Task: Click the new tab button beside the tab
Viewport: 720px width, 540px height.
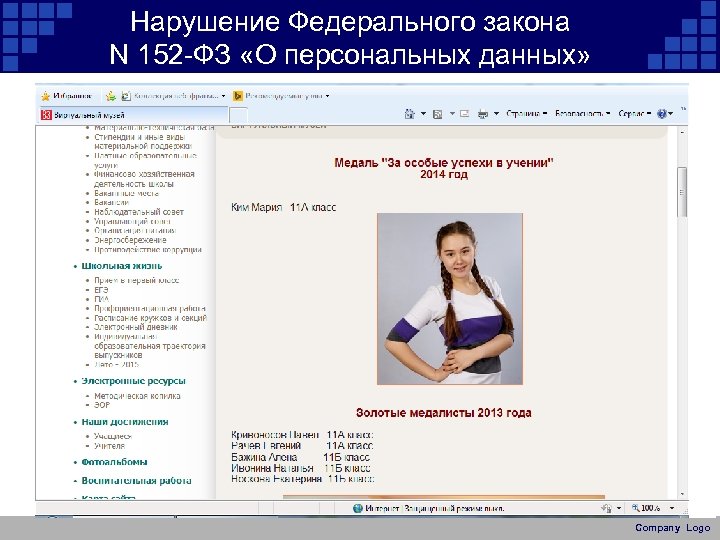Action: click(238, 115)
